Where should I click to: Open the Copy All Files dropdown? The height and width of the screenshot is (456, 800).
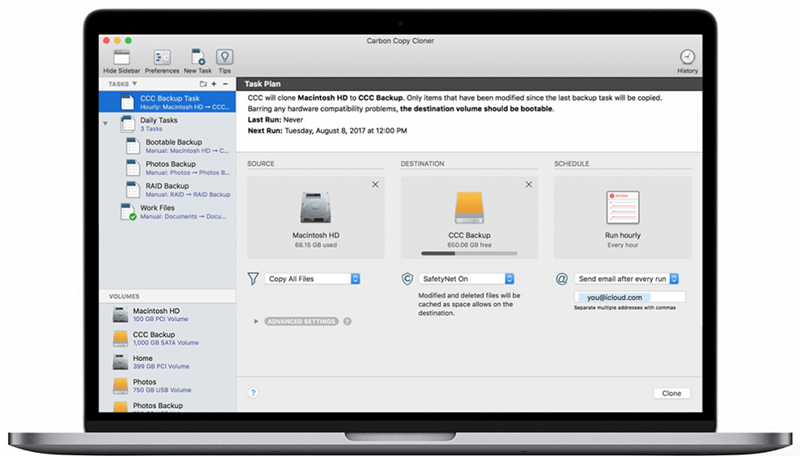click(312, 278)
